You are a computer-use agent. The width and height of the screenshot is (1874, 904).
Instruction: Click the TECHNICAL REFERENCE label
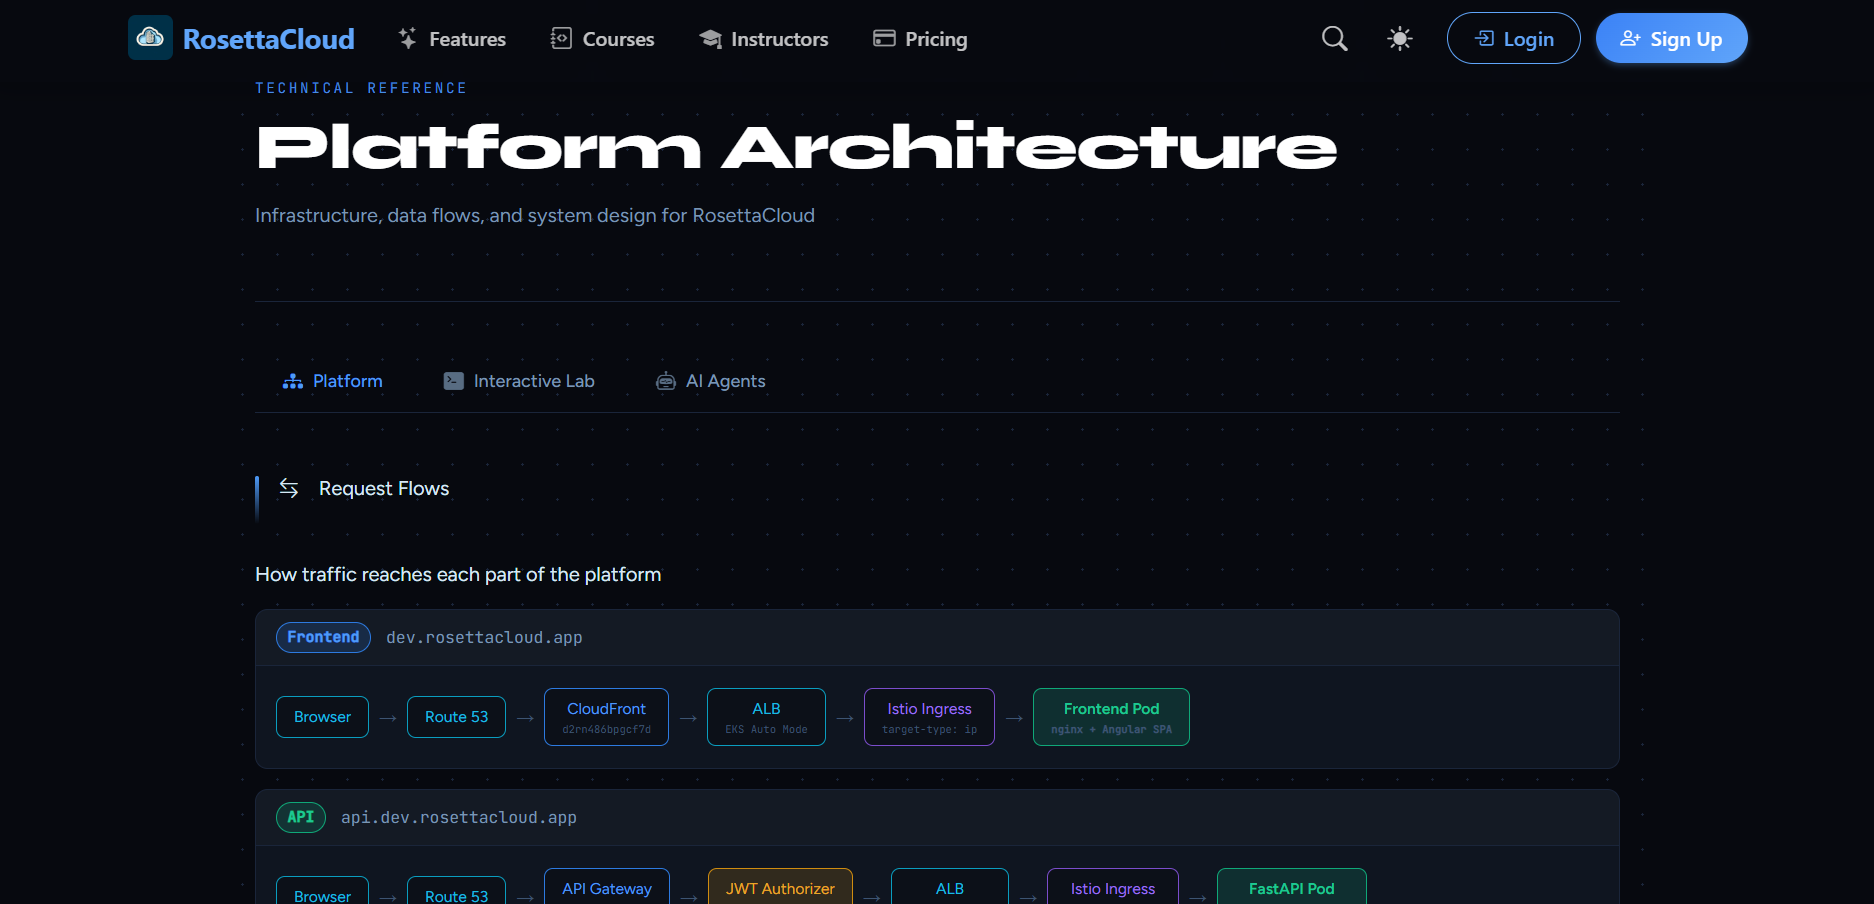(361, 88)
